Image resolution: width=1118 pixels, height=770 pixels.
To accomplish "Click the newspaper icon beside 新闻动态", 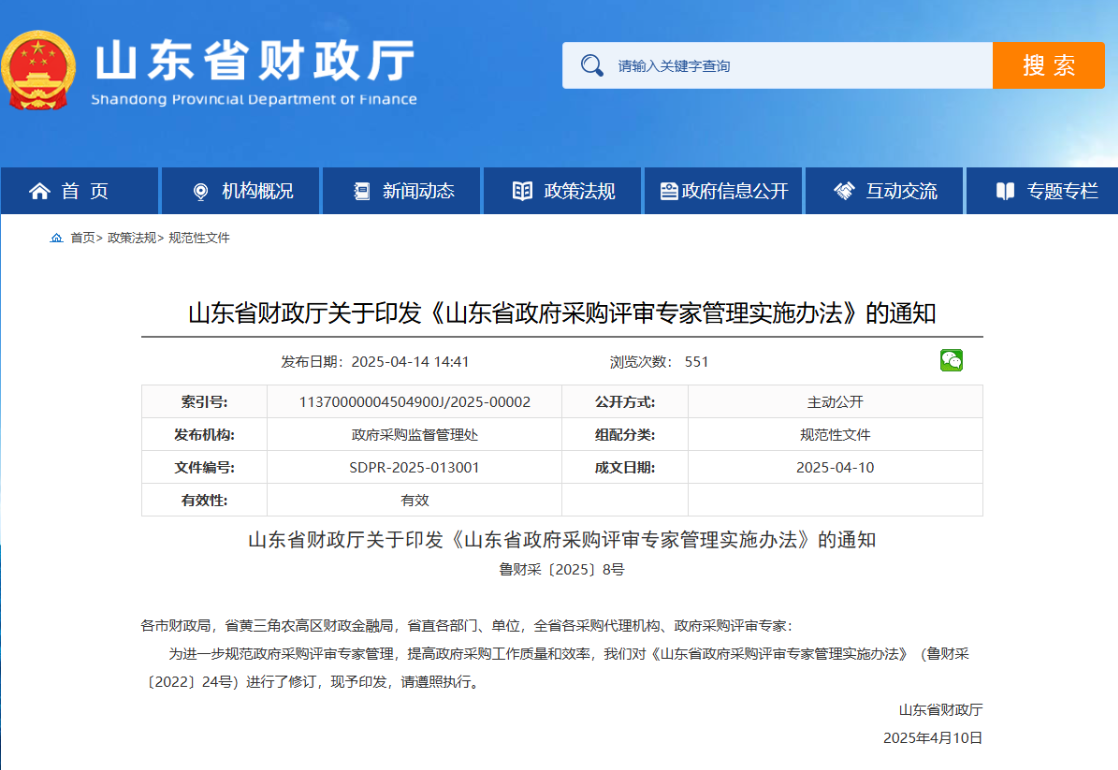I will (361, 191).
